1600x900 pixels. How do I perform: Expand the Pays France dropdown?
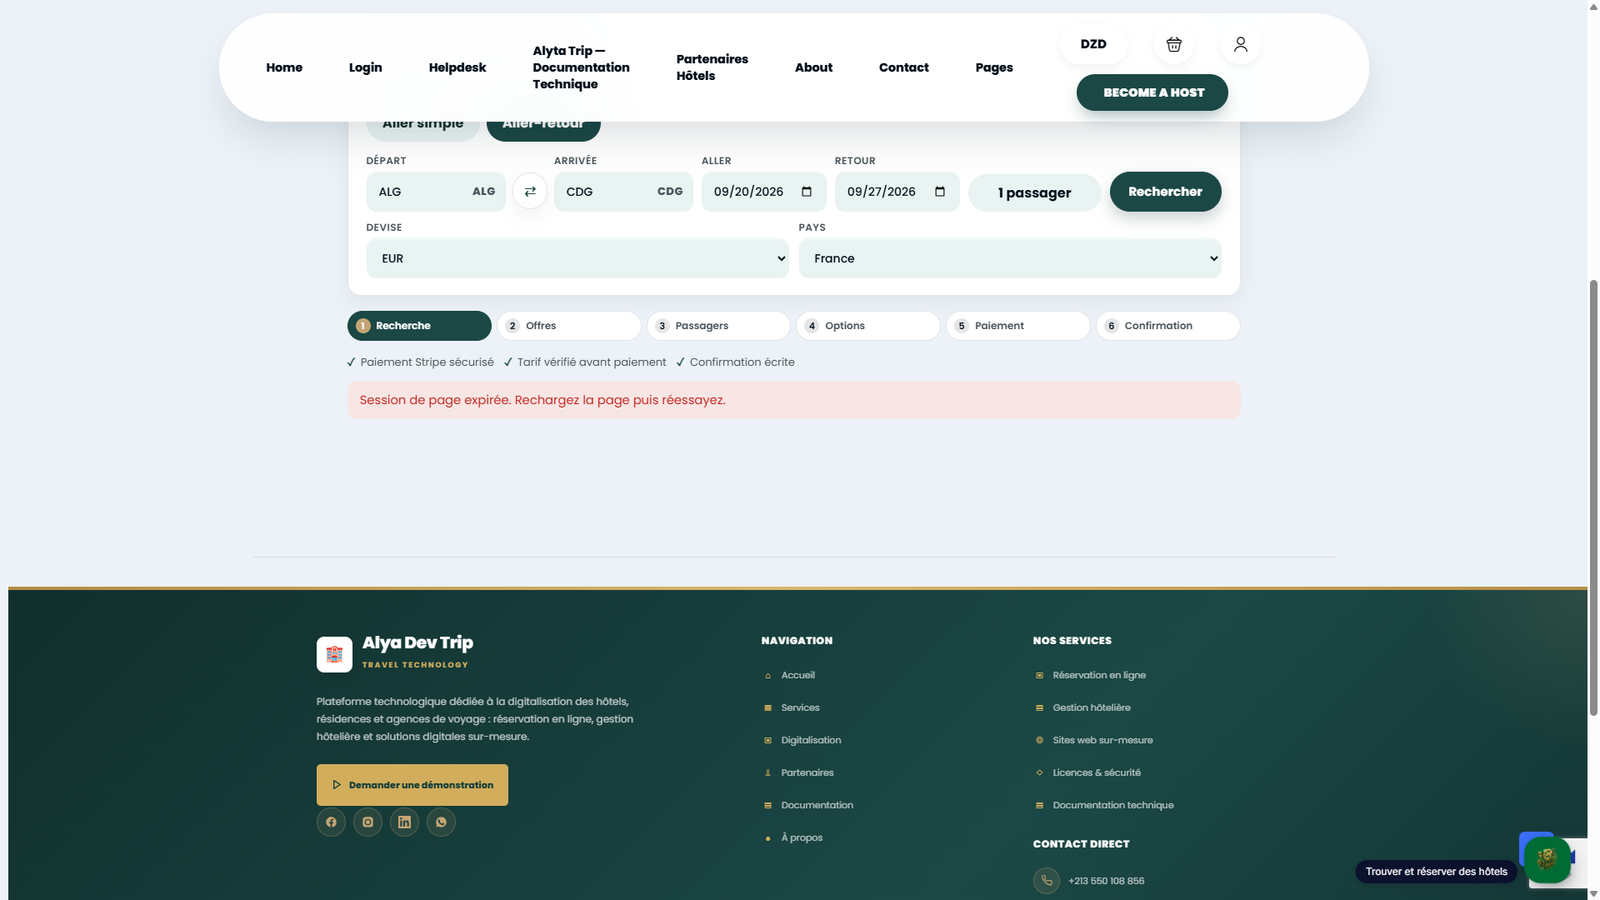(1010, 258)
